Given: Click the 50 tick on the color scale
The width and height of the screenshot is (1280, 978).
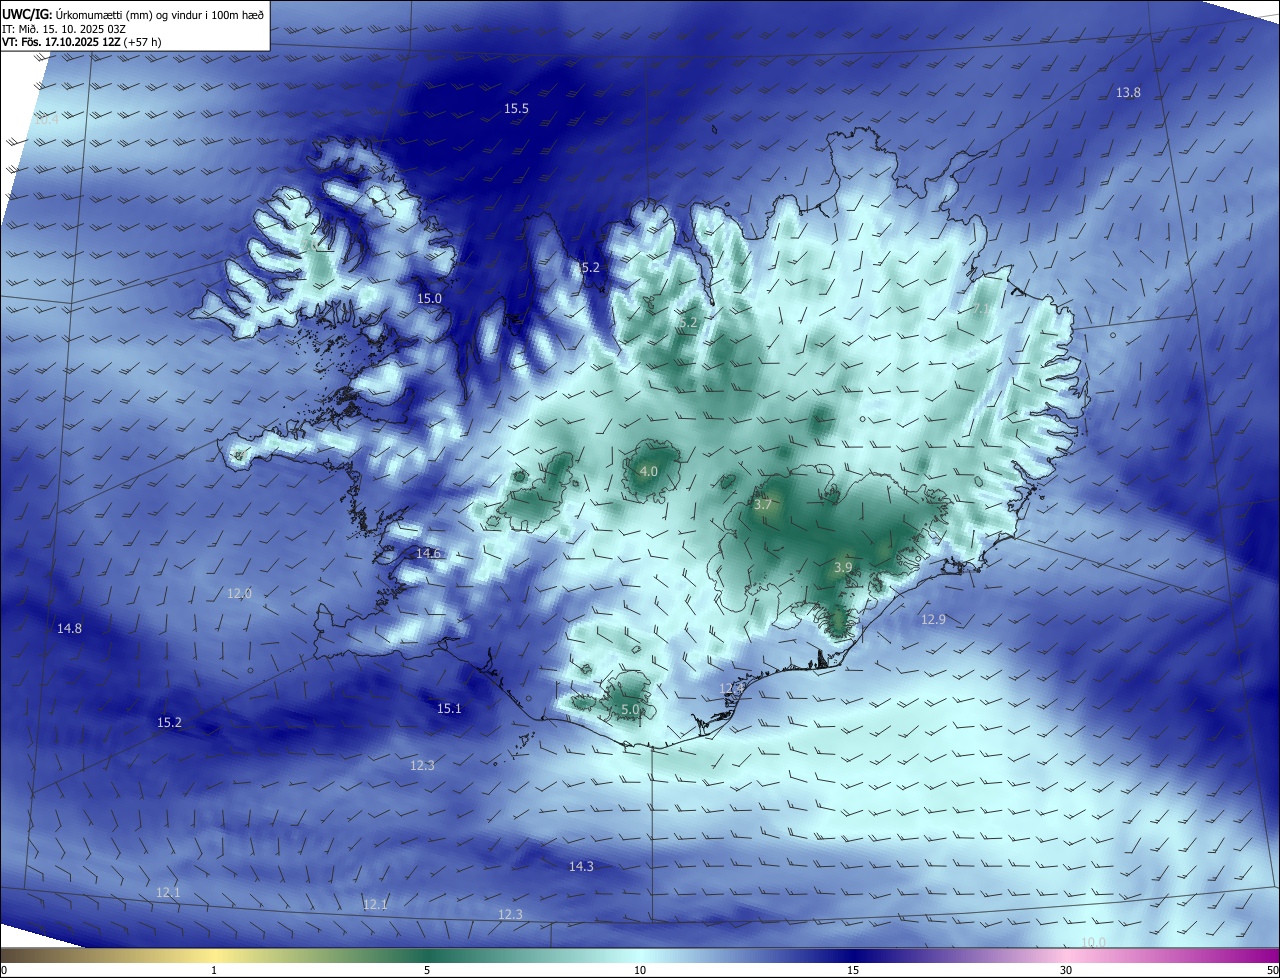Looking at the screenshot, I should tap(1272, 970).
